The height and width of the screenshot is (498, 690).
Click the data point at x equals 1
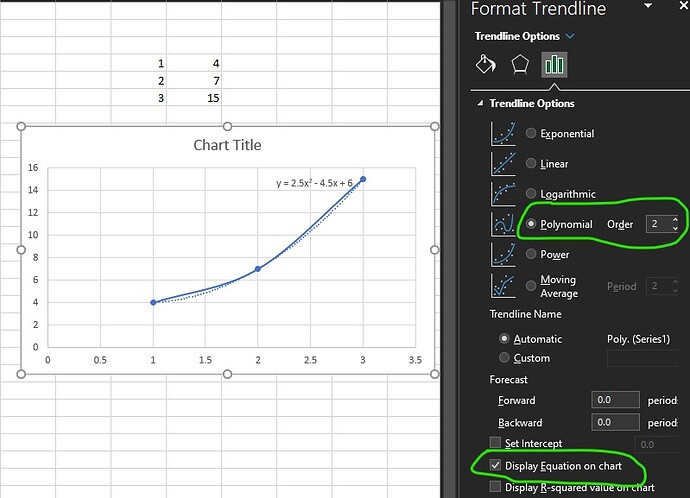pos(153,302)
